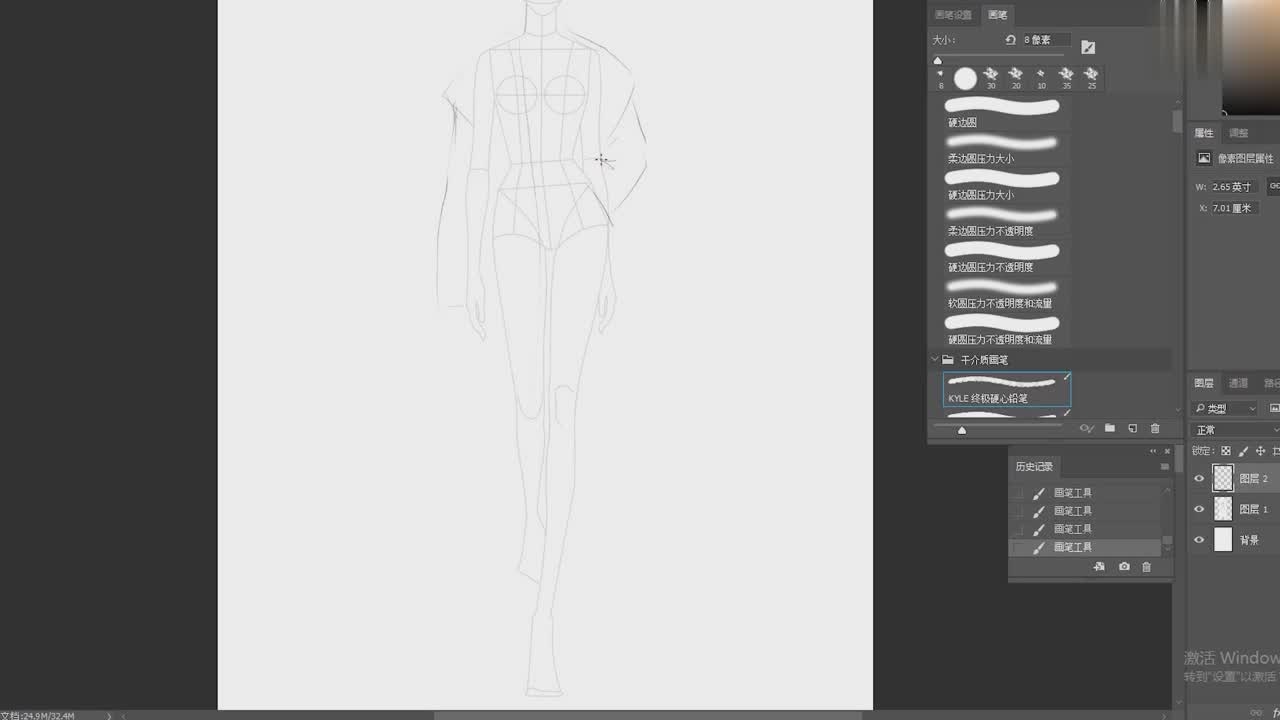Select the 图层 1 layer thumbnail

pyautogui.click(x=1223, y=509)
